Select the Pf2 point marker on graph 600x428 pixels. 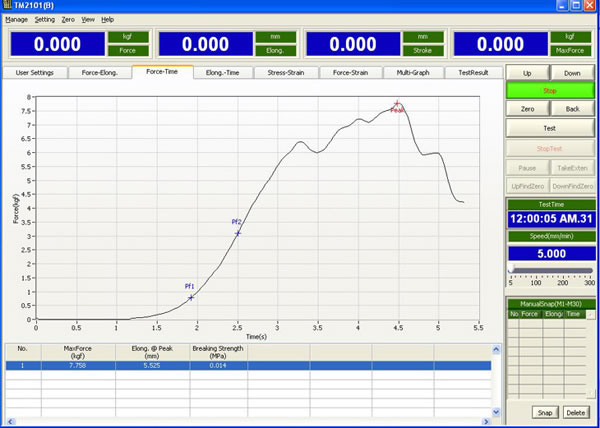pos(238,233)
